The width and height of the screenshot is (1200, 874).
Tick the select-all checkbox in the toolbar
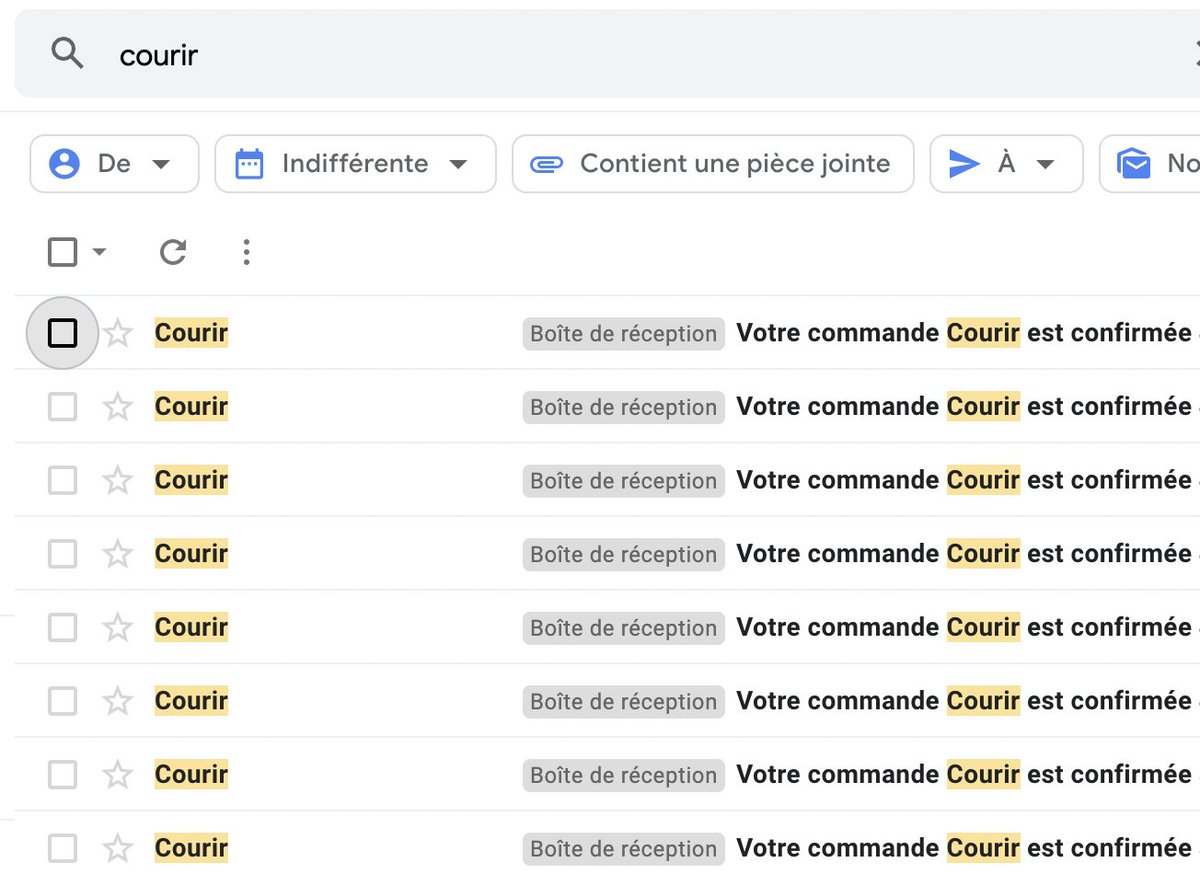tap(63, 252)
